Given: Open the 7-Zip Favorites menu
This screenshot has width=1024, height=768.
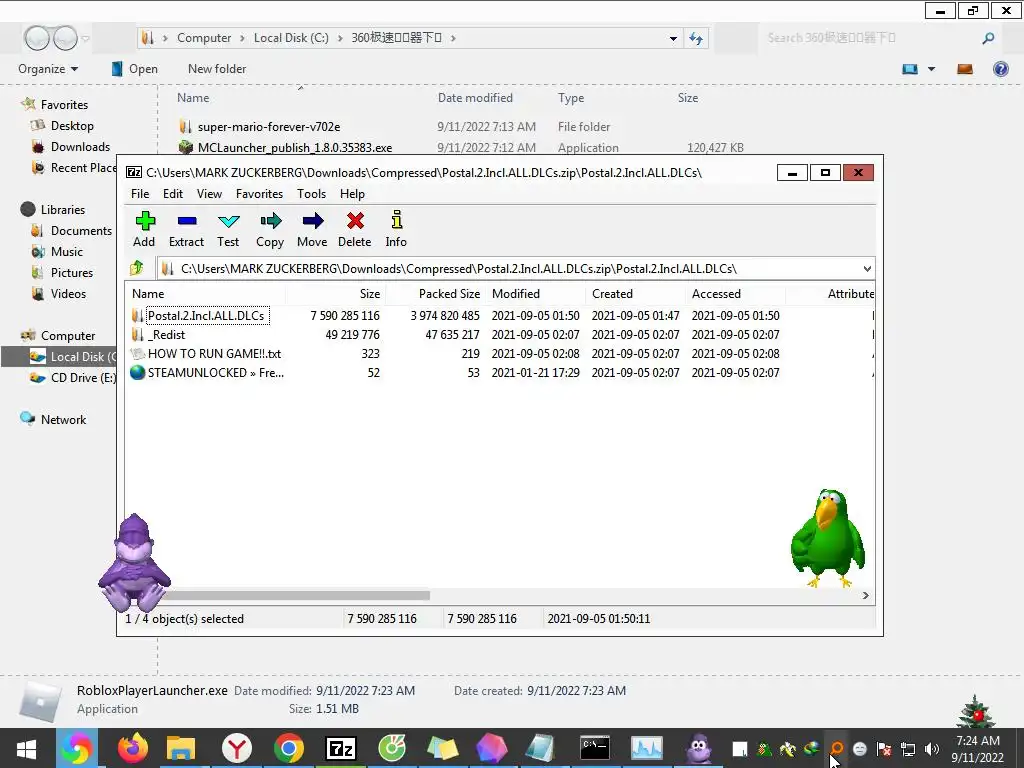Looking at the screenshot, I should (x=259, y=194).
